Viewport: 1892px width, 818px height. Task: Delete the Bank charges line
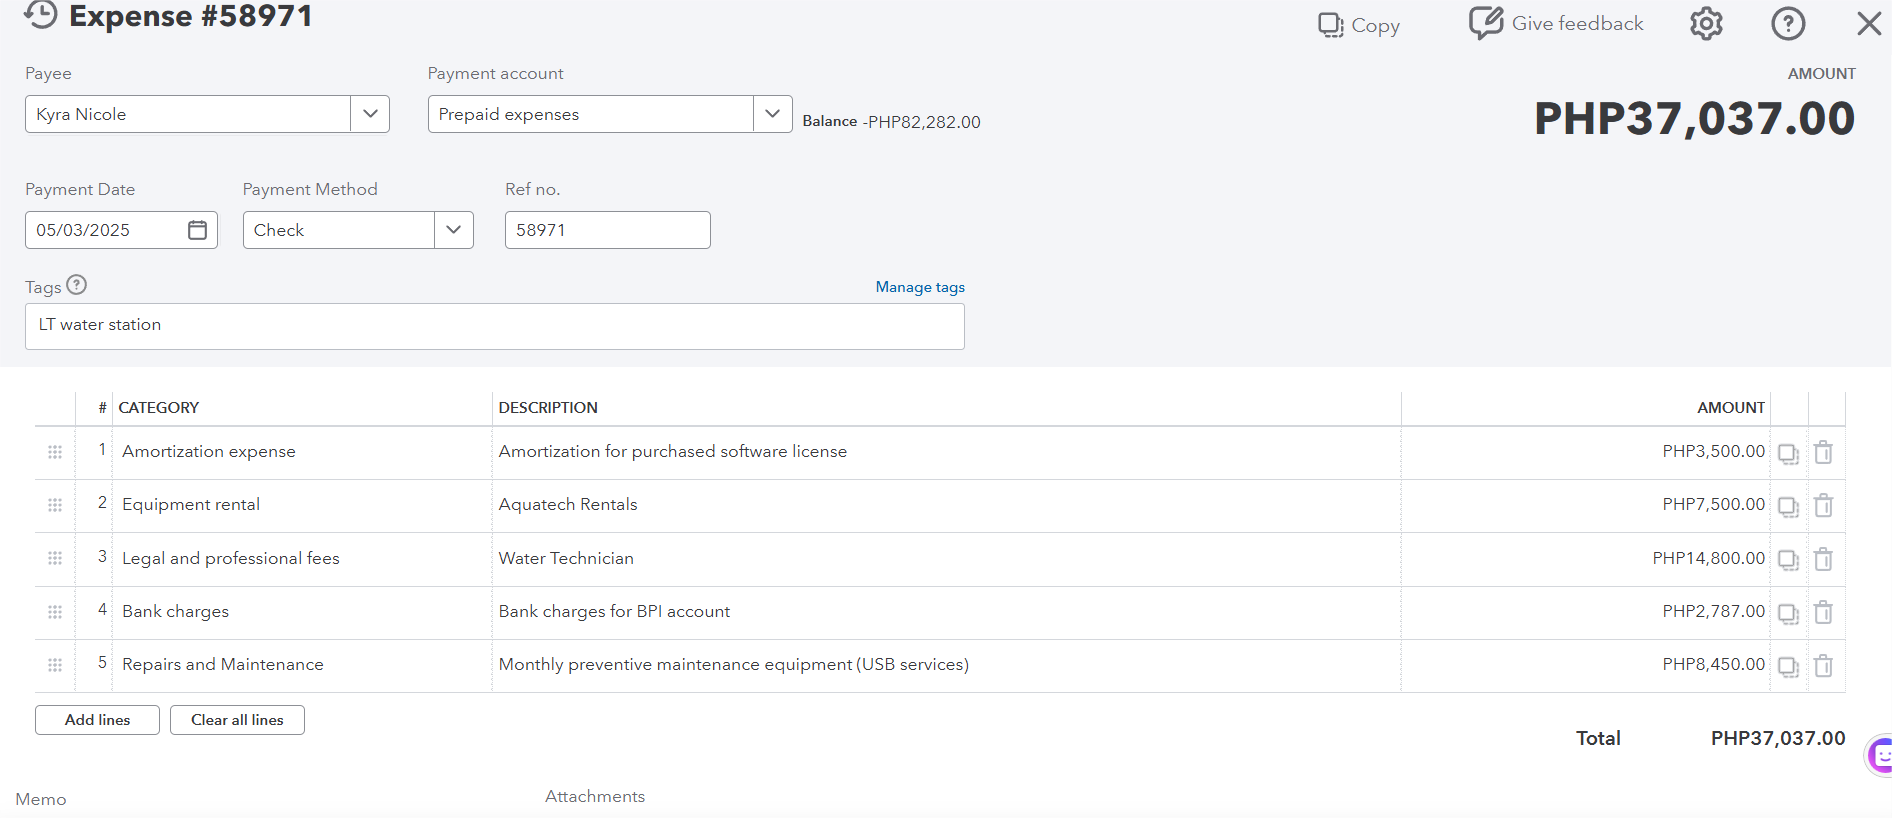(x=1823, y=612)
